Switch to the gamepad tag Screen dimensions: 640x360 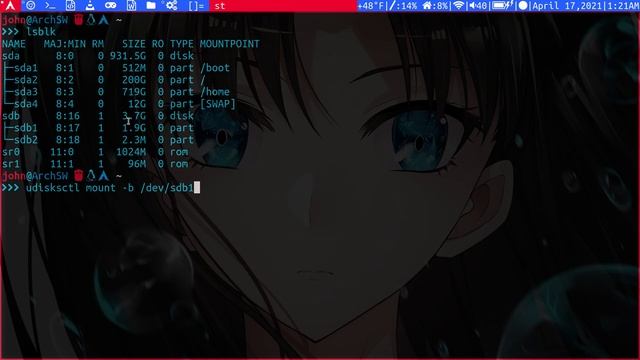coord(111,6)
